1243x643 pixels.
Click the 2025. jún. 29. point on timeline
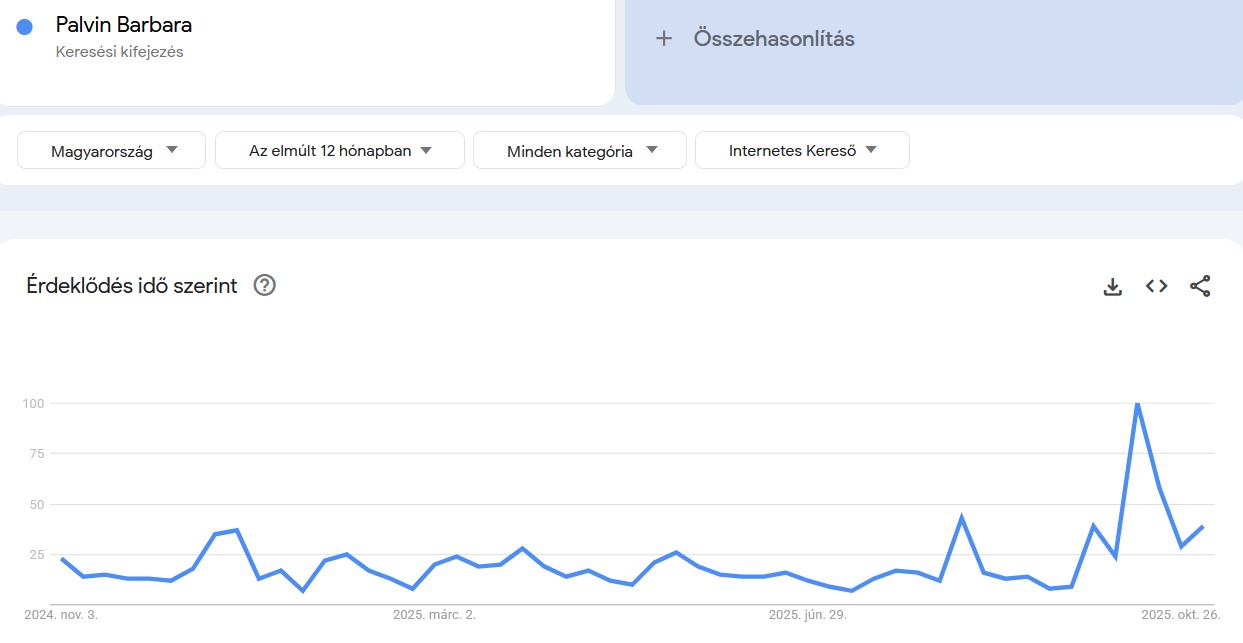coord(809,615)
